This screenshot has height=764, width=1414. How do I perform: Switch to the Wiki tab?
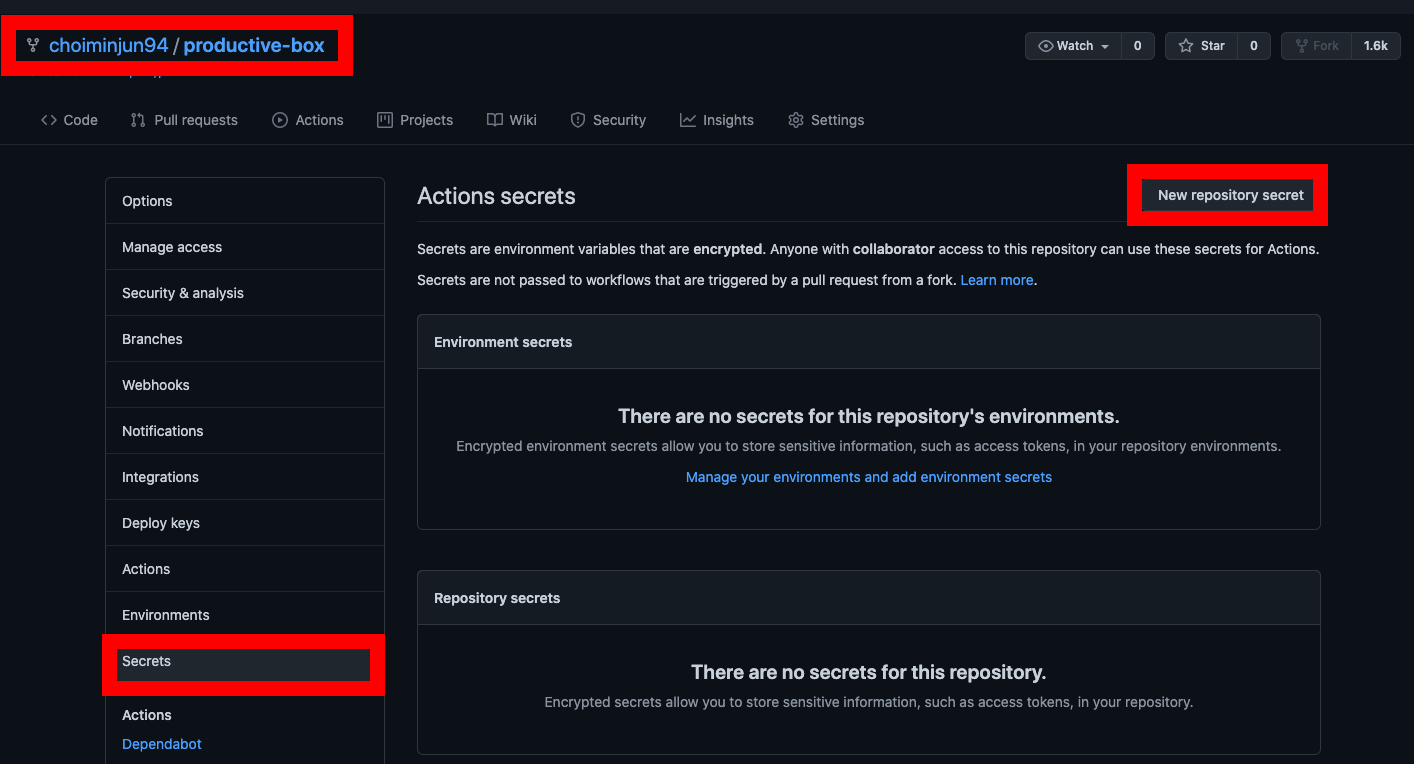pyautogui.click(x=512, y=120)
